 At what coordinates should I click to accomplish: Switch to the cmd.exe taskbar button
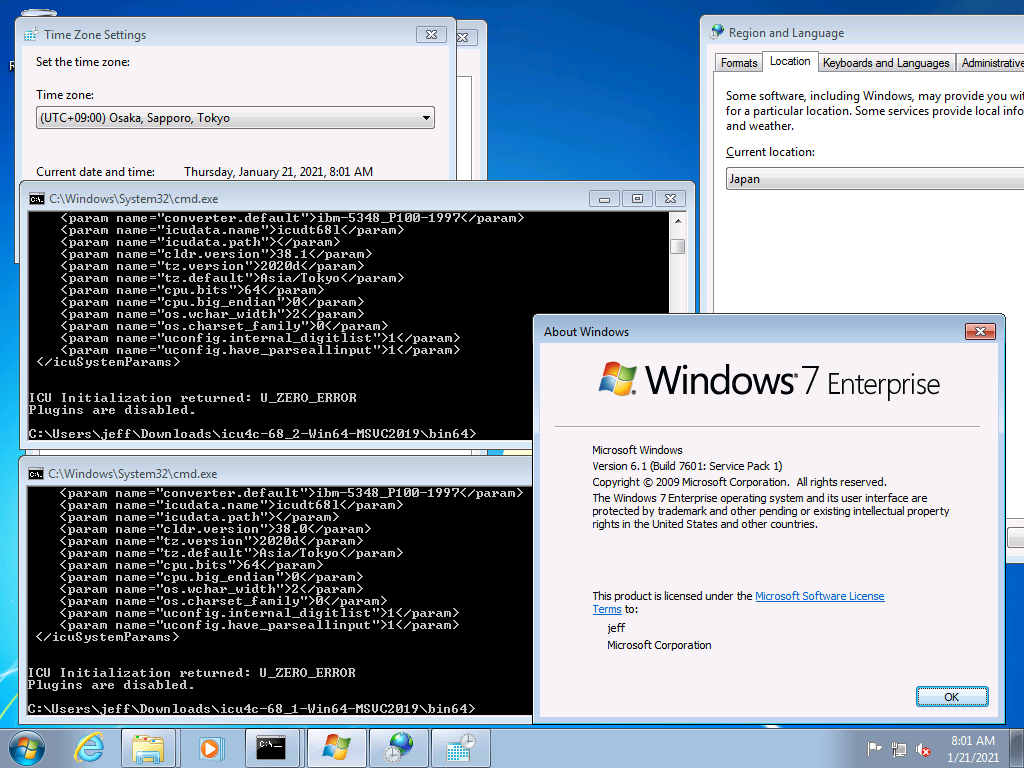(272, 747)
